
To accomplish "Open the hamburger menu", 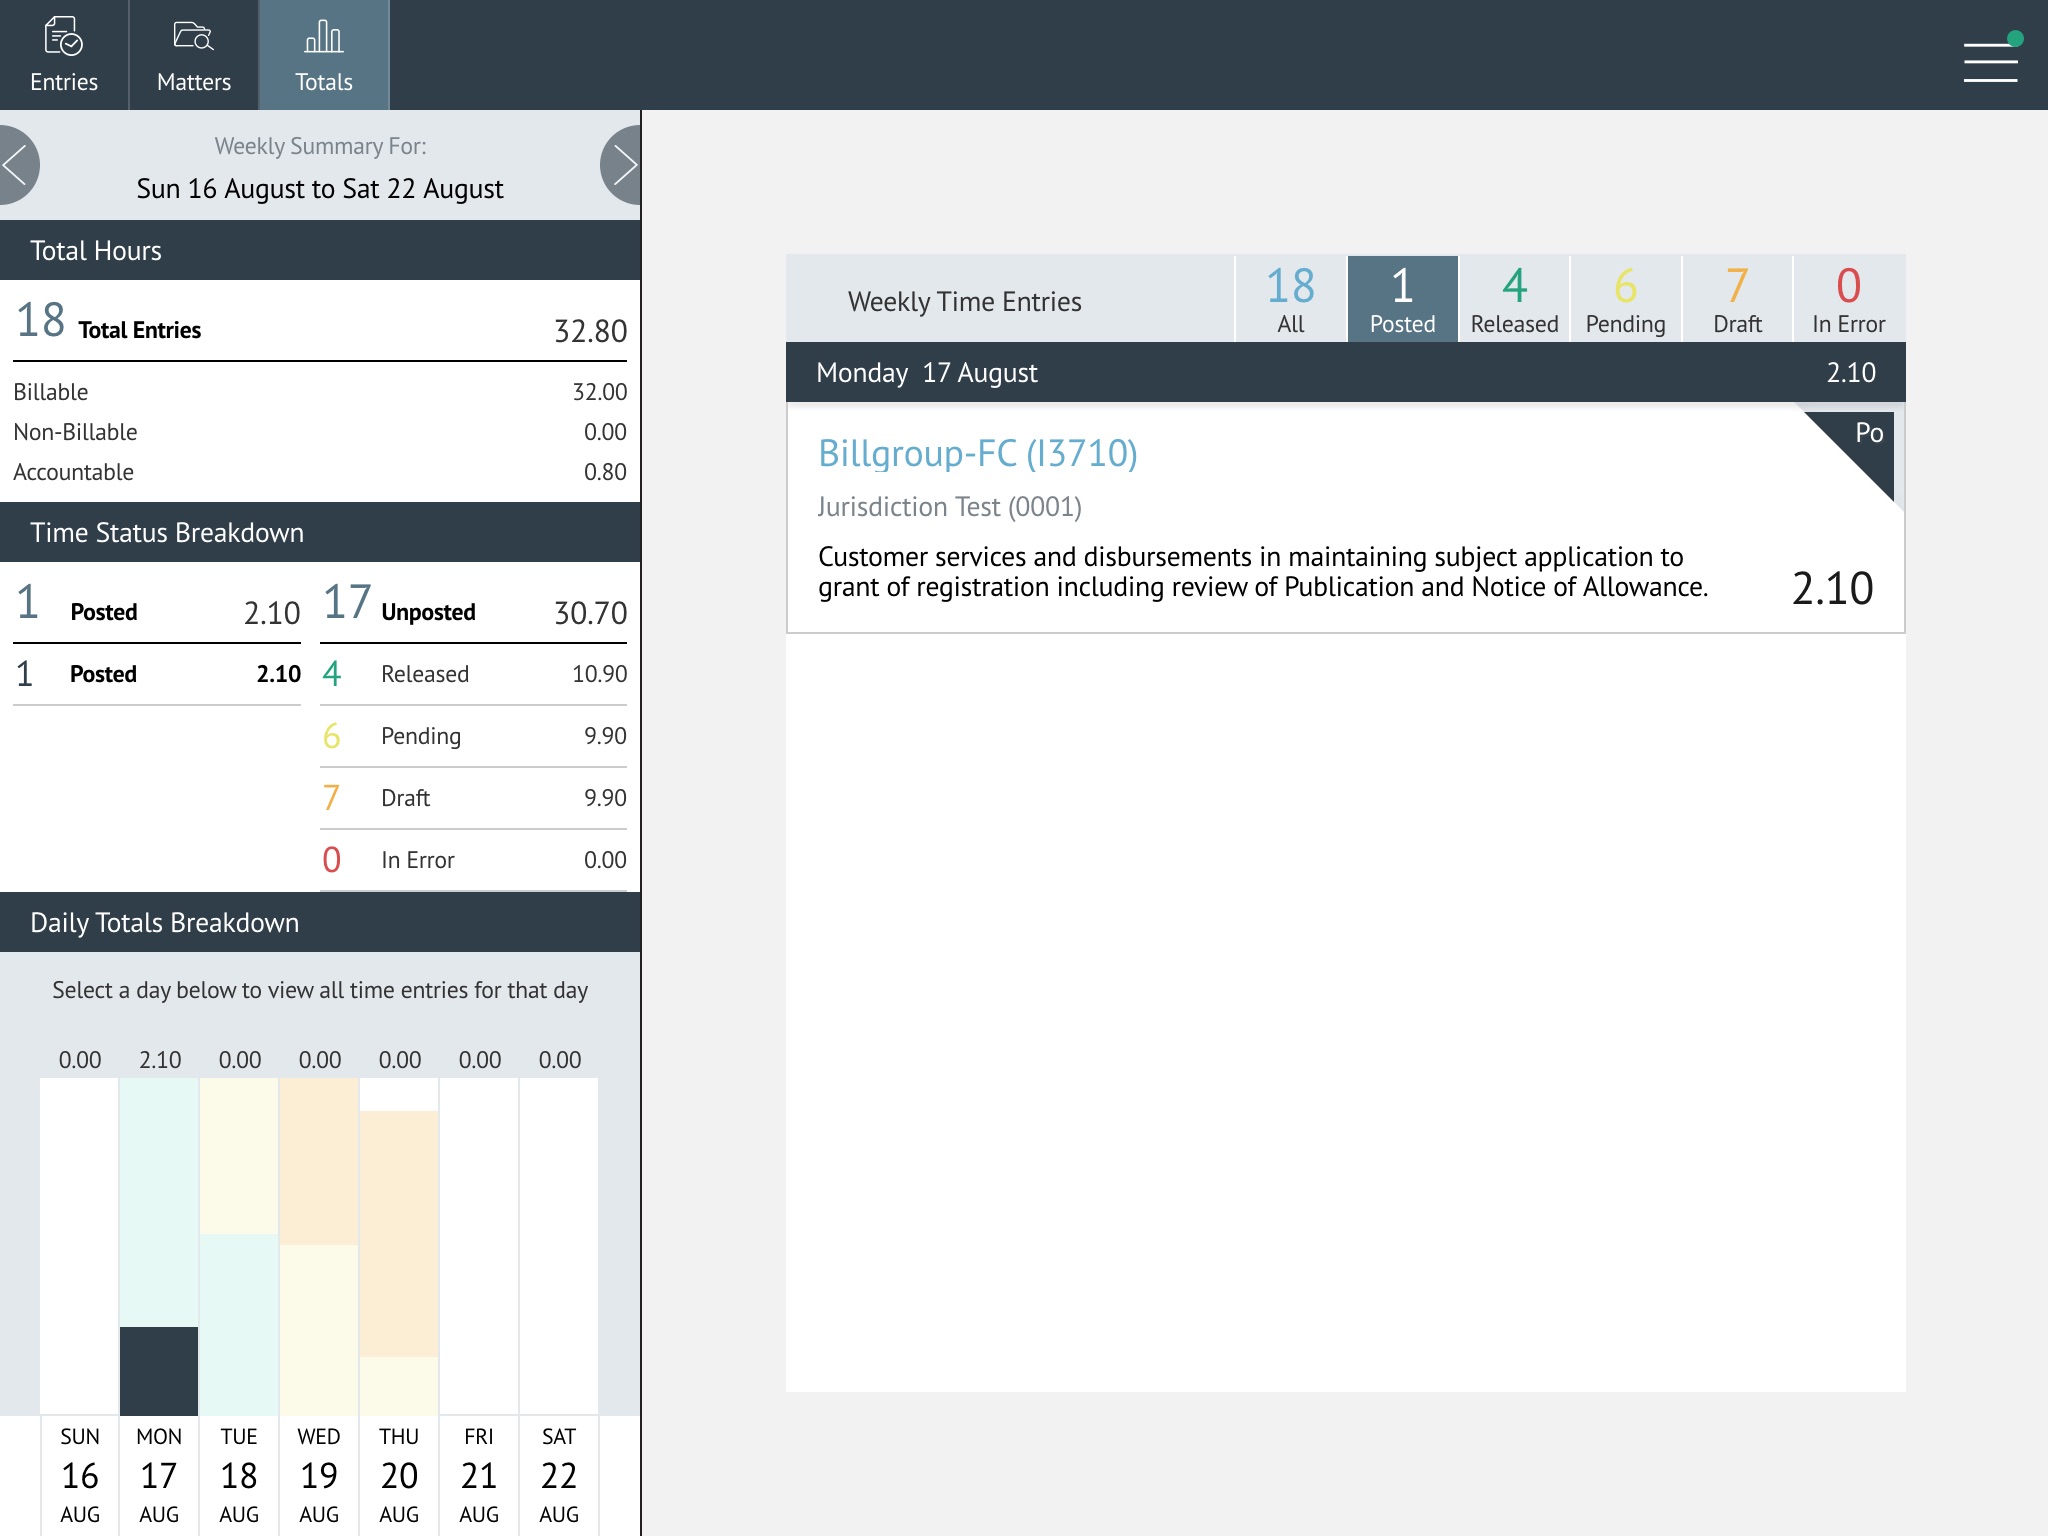I will (1990, 62).
